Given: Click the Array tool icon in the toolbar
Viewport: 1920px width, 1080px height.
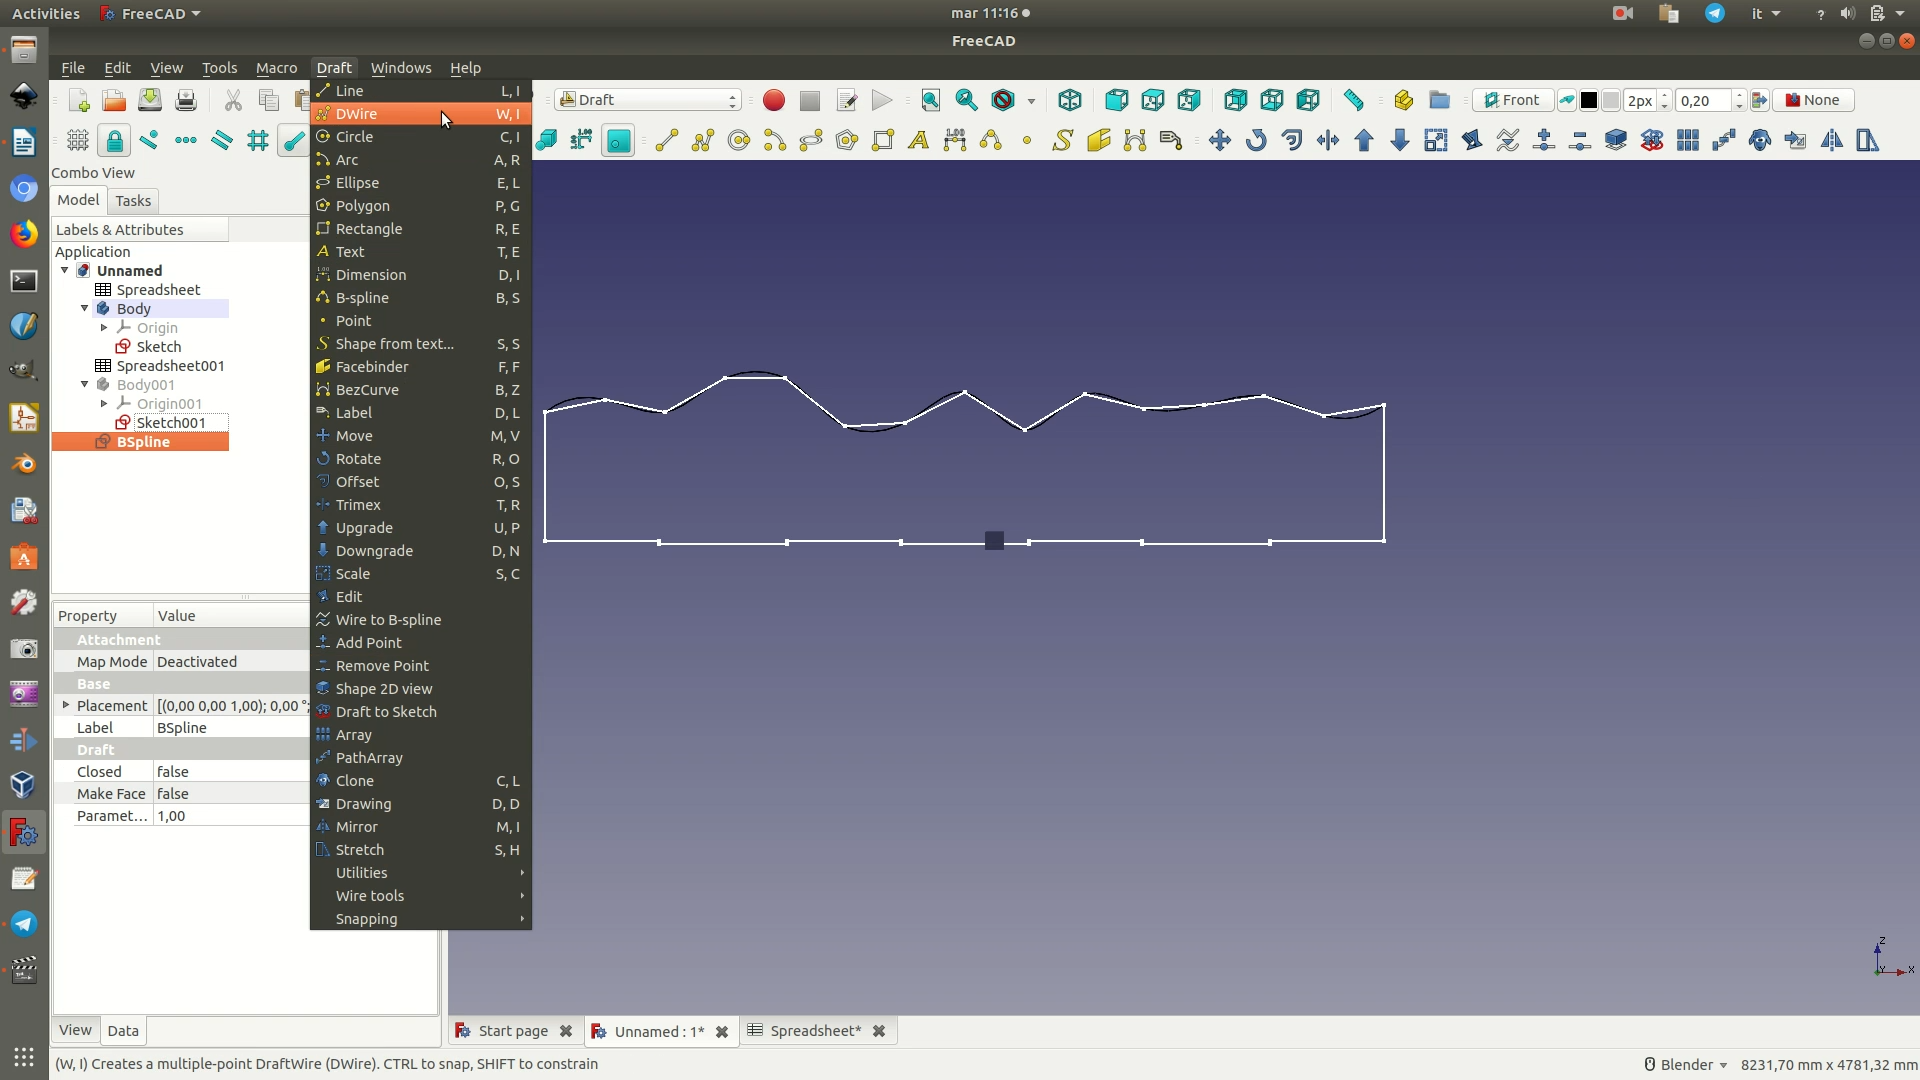Looking at the screenshot, I should [1688, 141].
